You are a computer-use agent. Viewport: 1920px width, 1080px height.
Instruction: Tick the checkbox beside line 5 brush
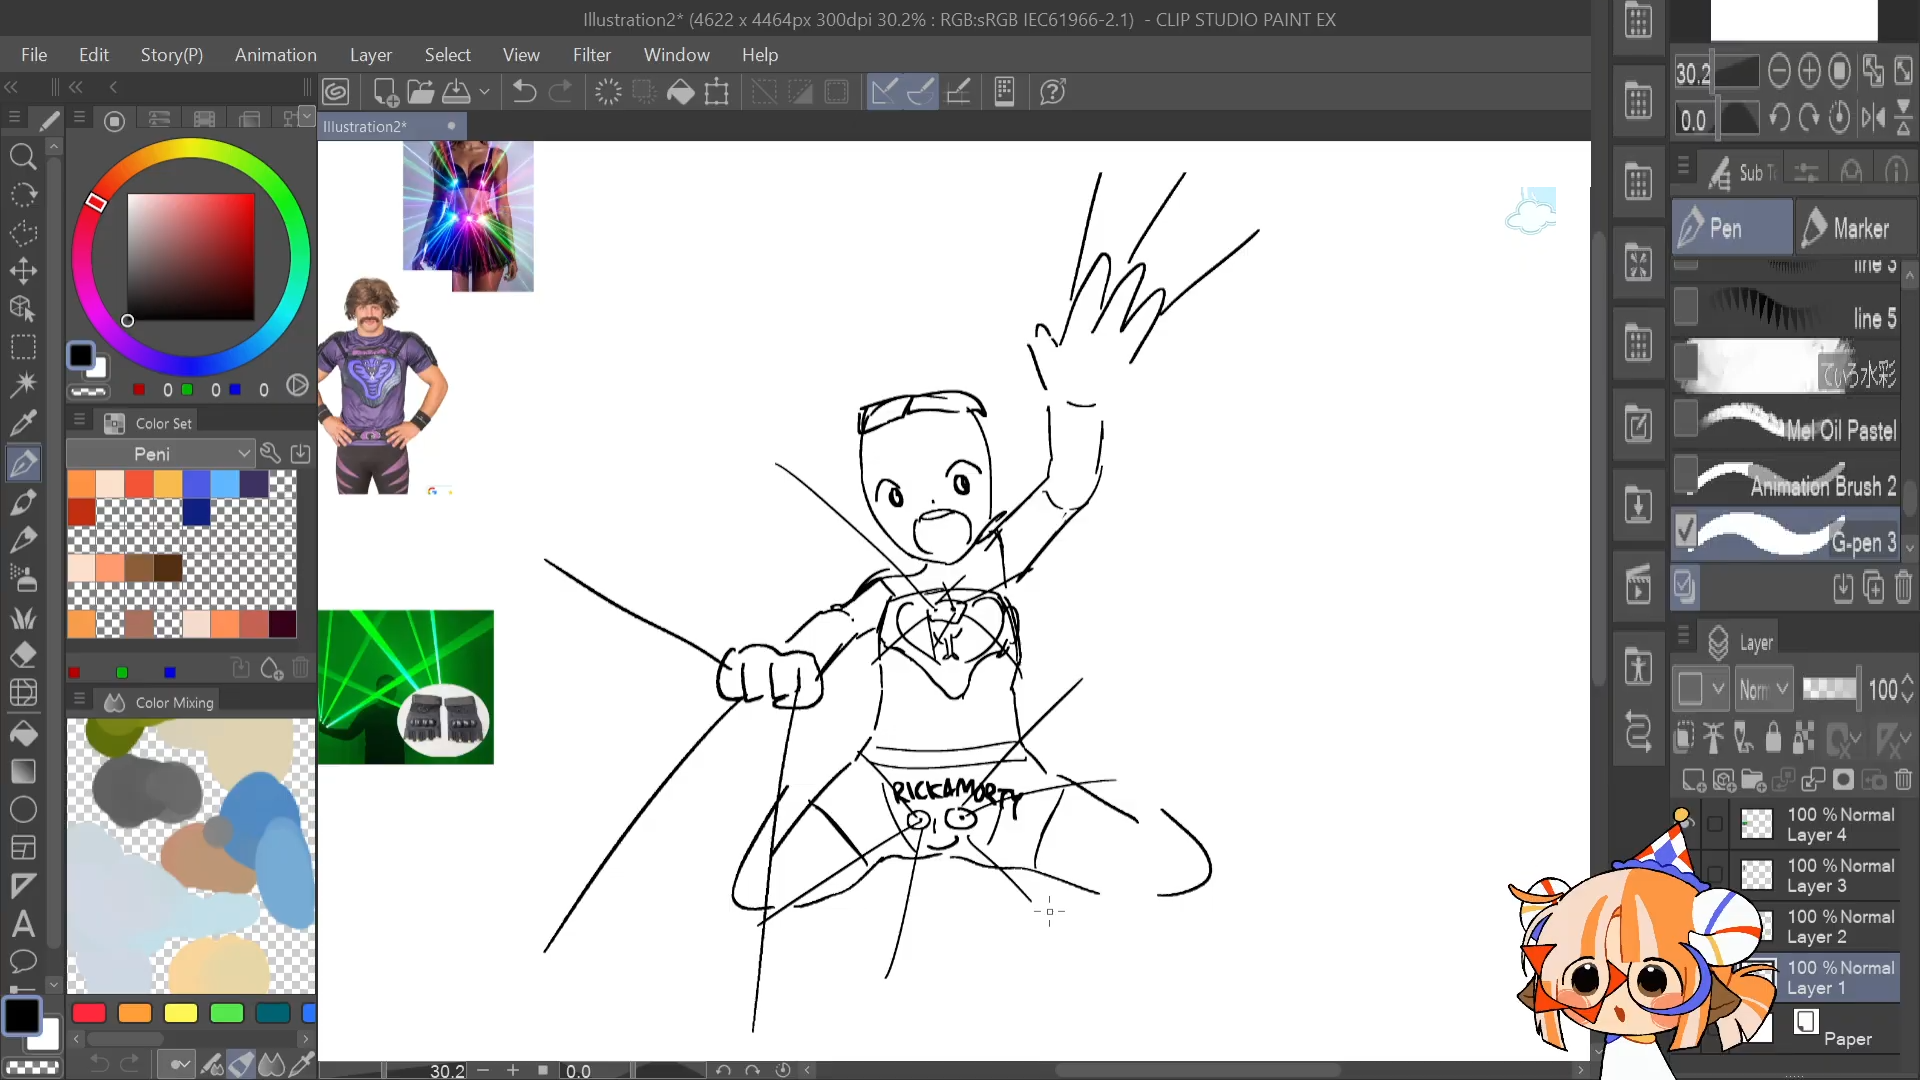(1686, 307)
